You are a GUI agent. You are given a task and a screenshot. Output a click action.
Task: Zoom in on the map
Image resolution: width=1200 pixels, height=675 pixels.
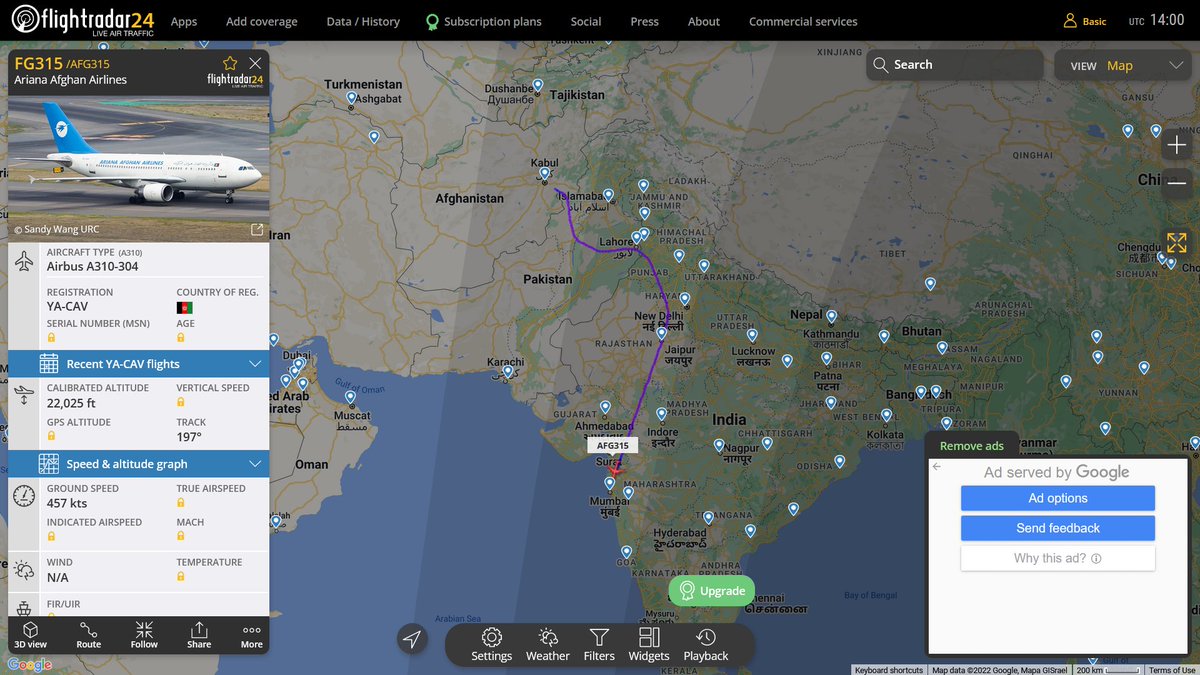click(1177, 146)
